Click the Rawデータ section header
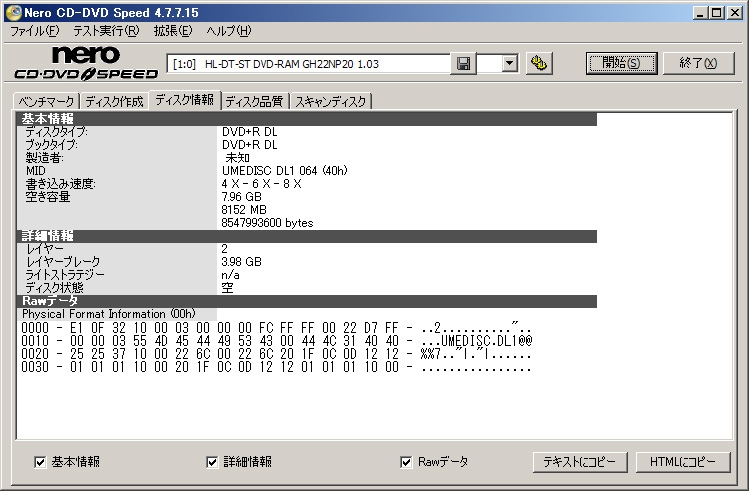The image size is (749, 491). coord(307,301)
